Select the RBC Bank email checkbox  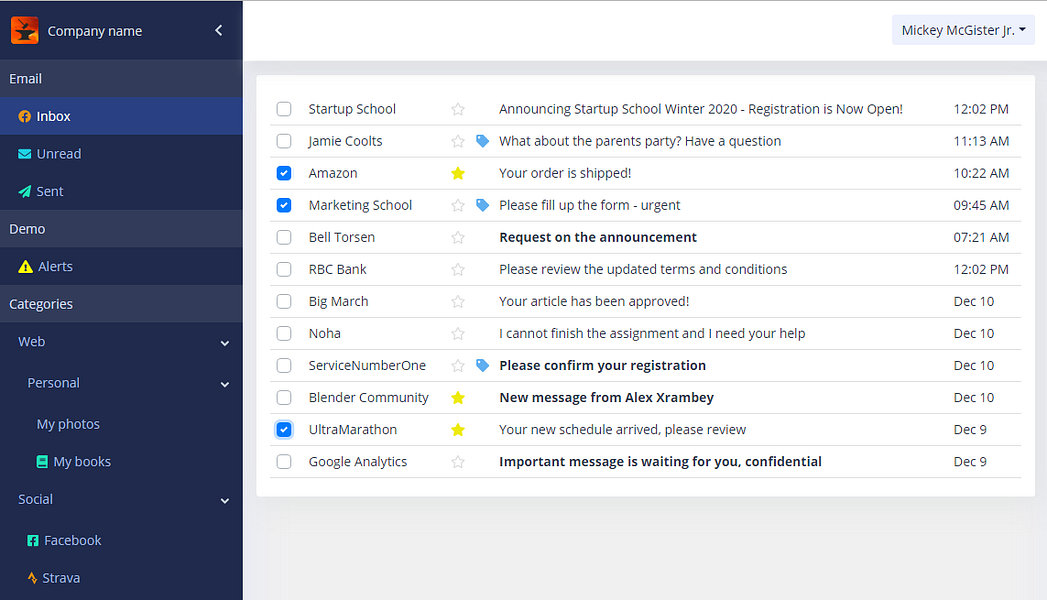tap(284, 269)
